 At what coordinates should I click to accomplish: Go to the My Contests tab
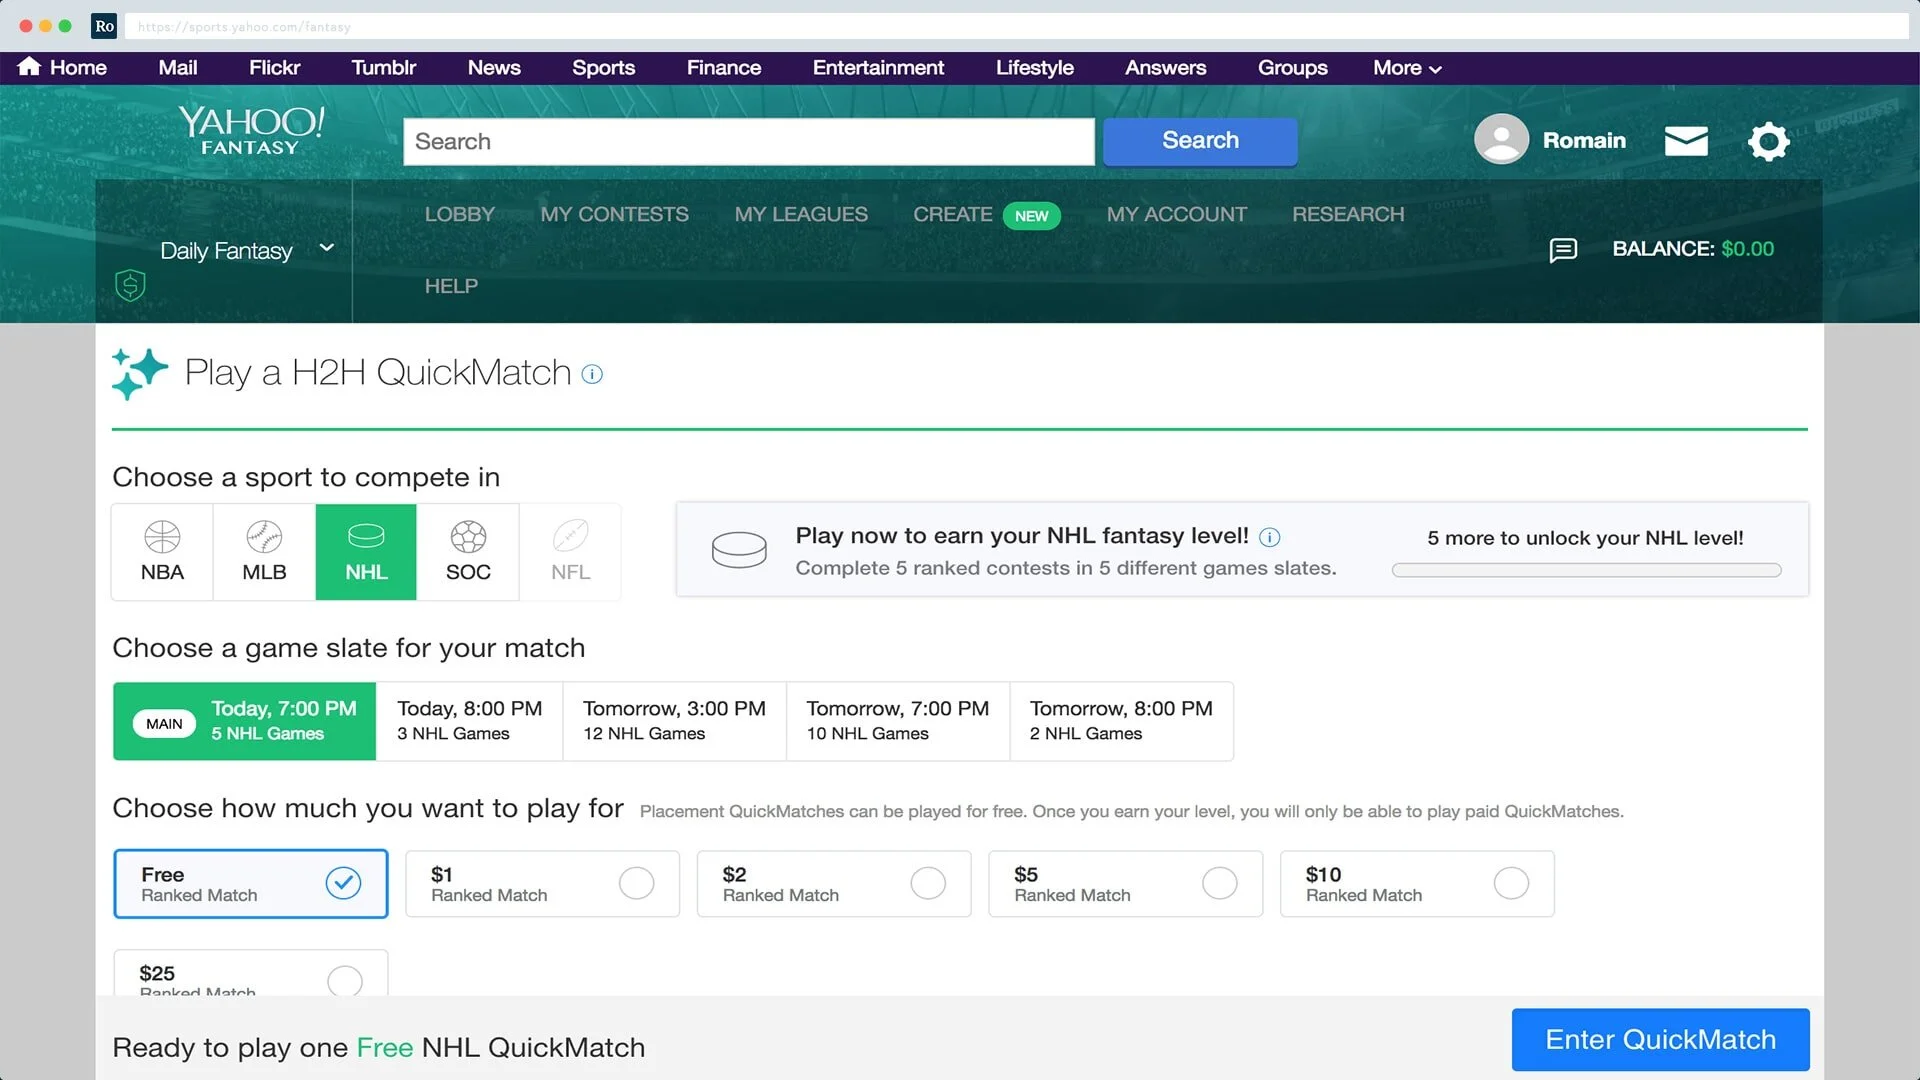tap(614, 214)
